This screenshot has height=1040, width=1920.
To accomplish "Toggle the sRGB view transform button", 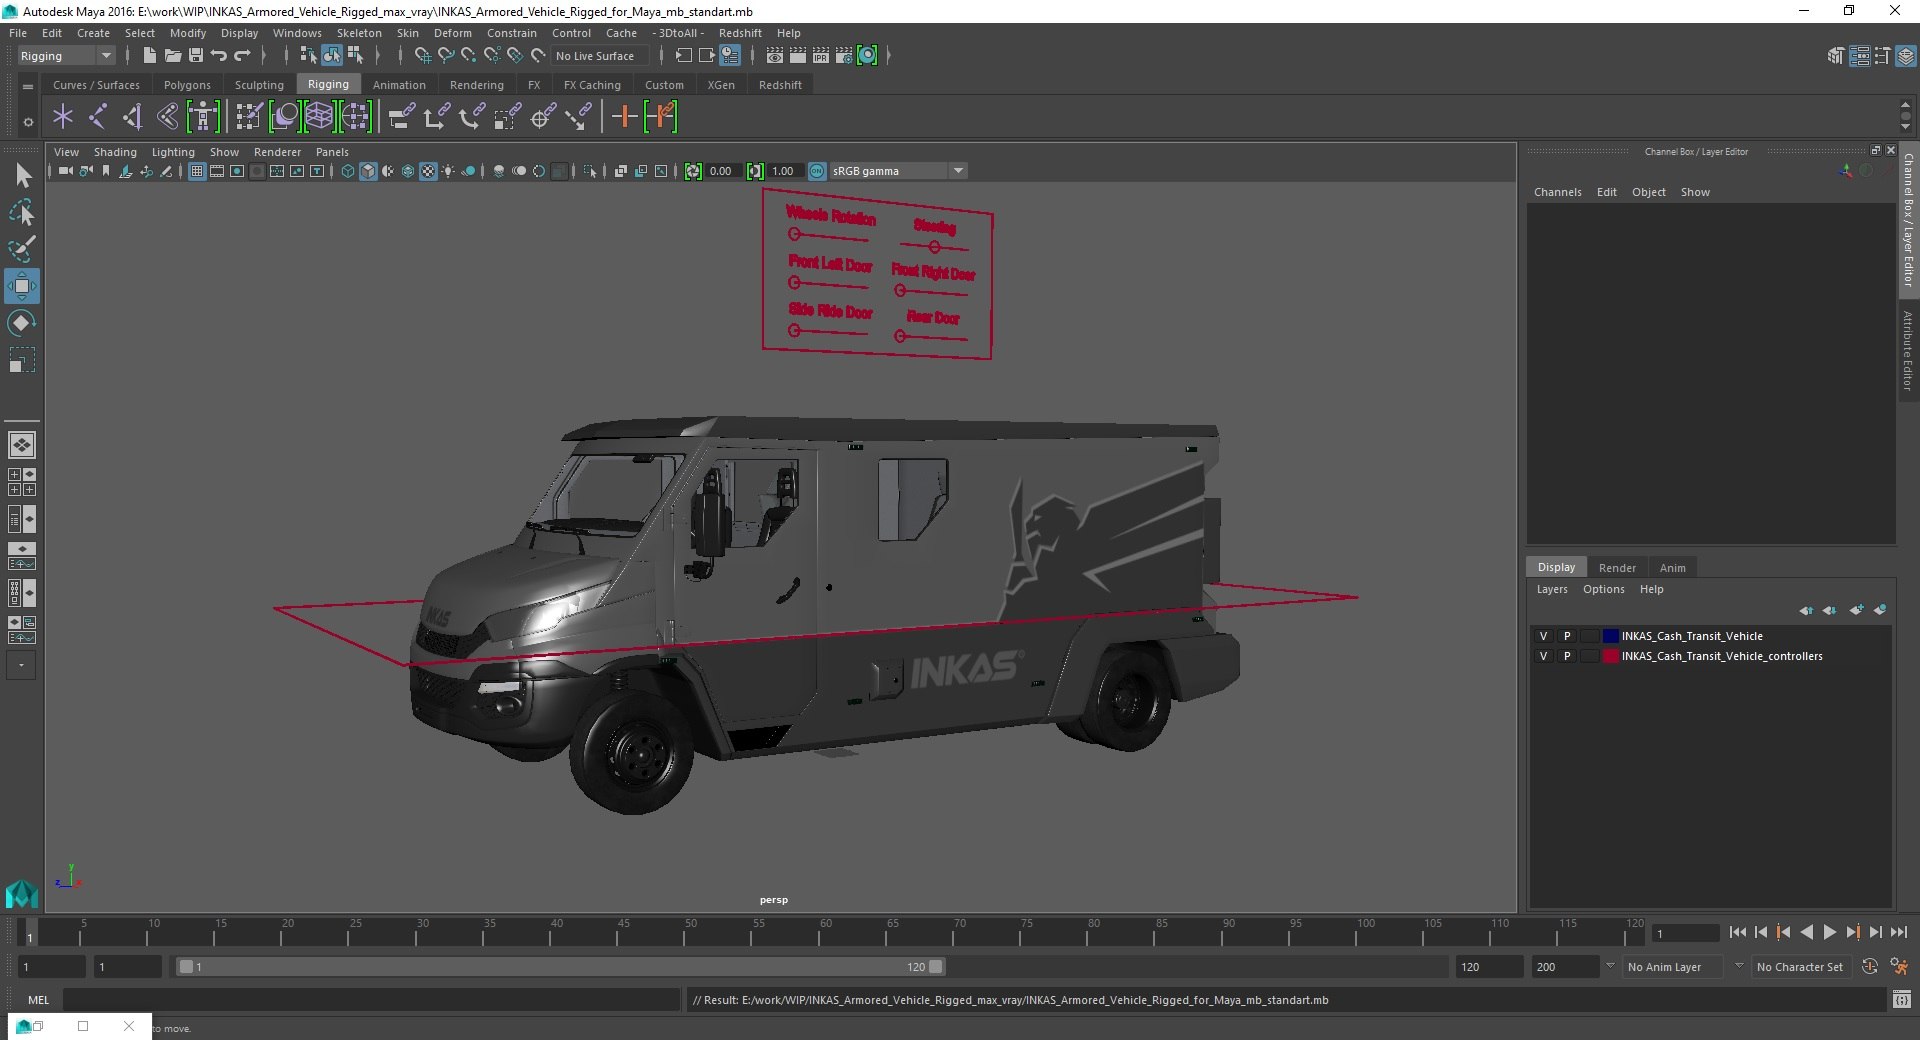I will click(817, 171).
